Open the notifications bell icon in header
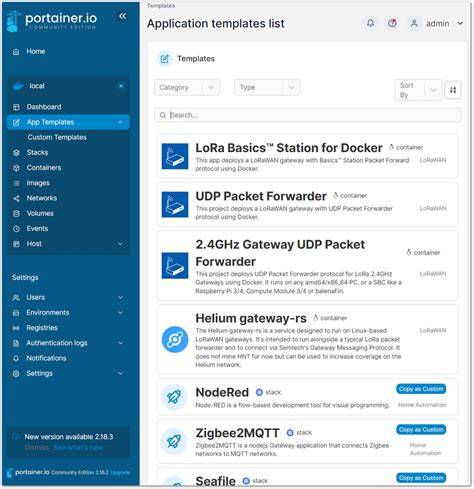The height and width of the screenshot is (489, 474). click(x=370, y=23)
